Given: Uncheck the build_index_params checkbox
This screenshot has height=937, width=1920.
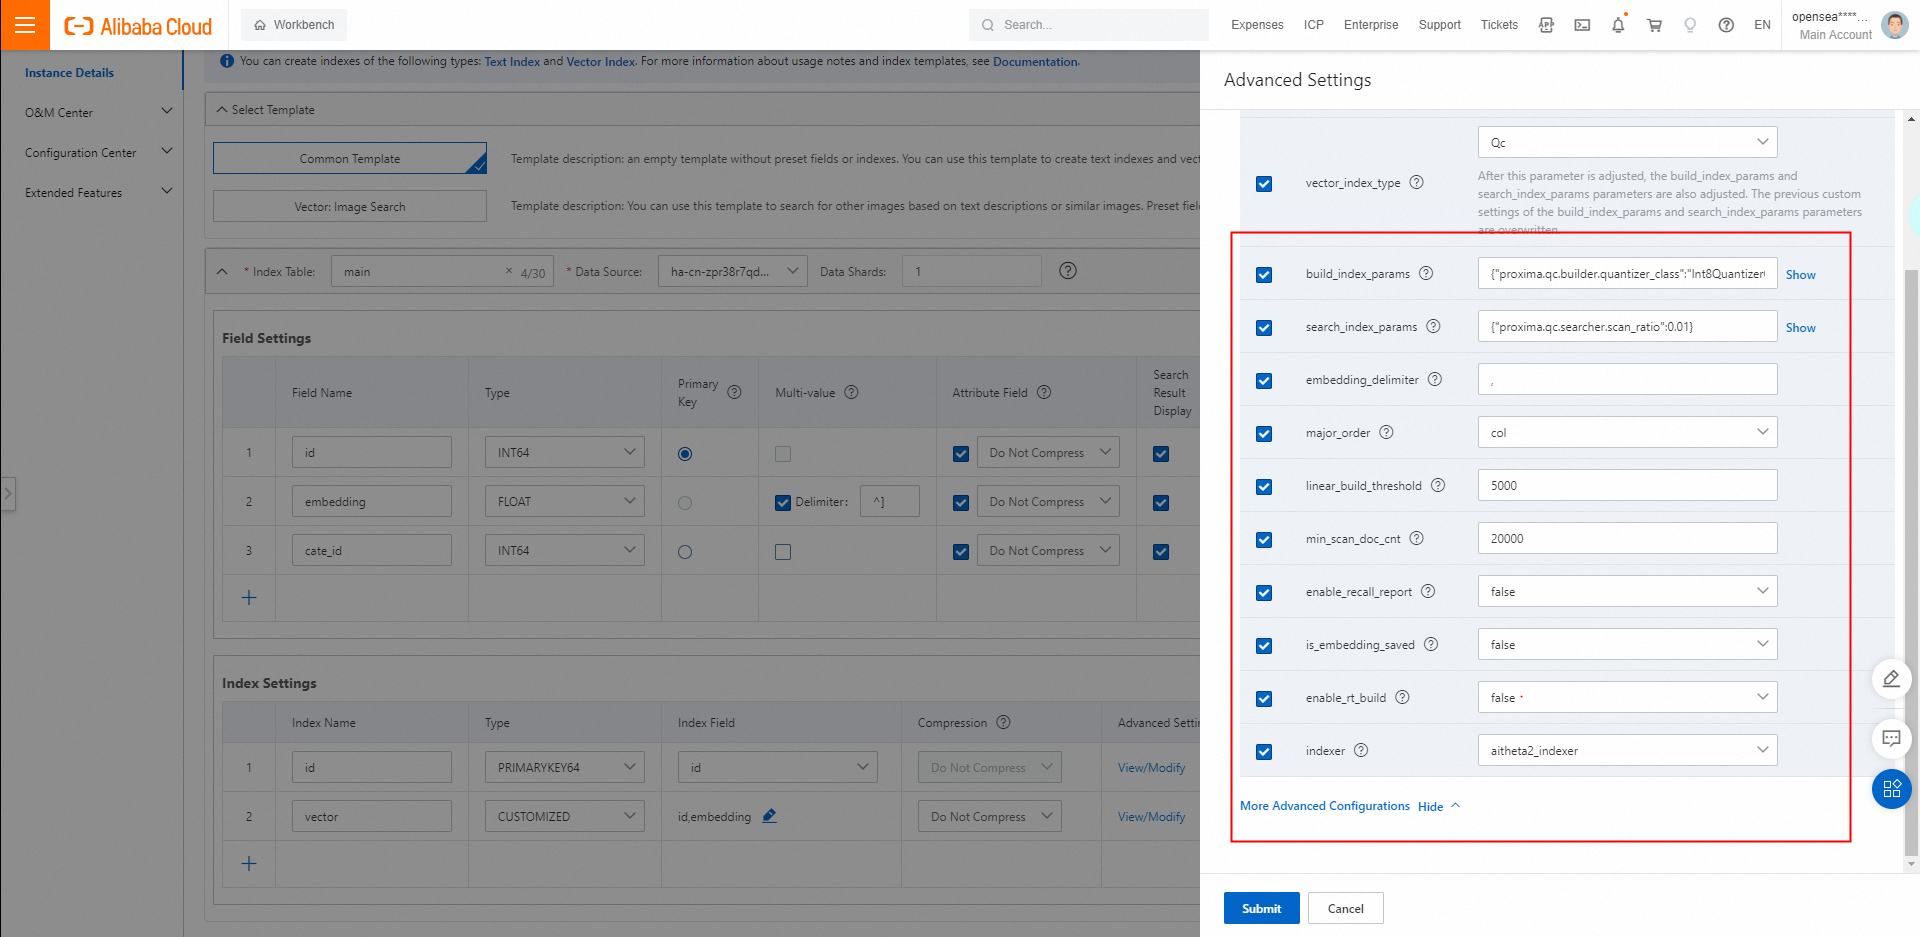Looking at the screenshot, I should click(x=1264, y=275).
